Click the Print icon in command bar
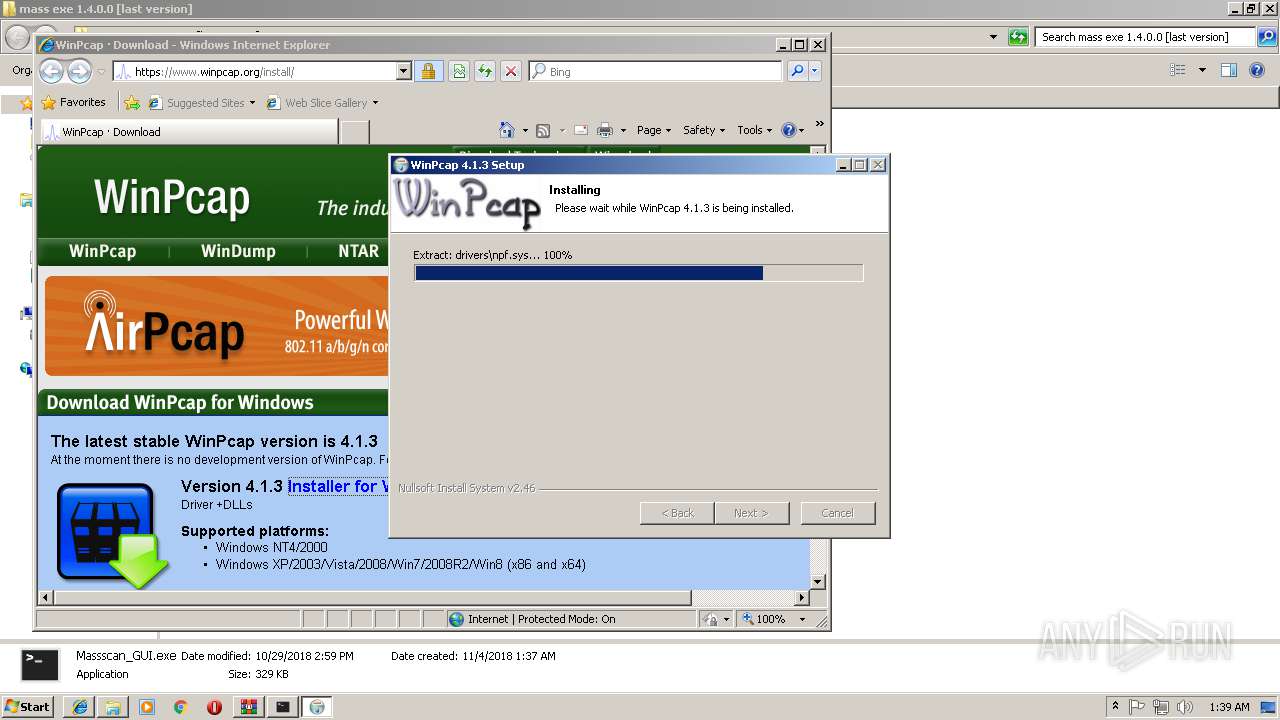The image size is (1280, 720). pos(605,130)
